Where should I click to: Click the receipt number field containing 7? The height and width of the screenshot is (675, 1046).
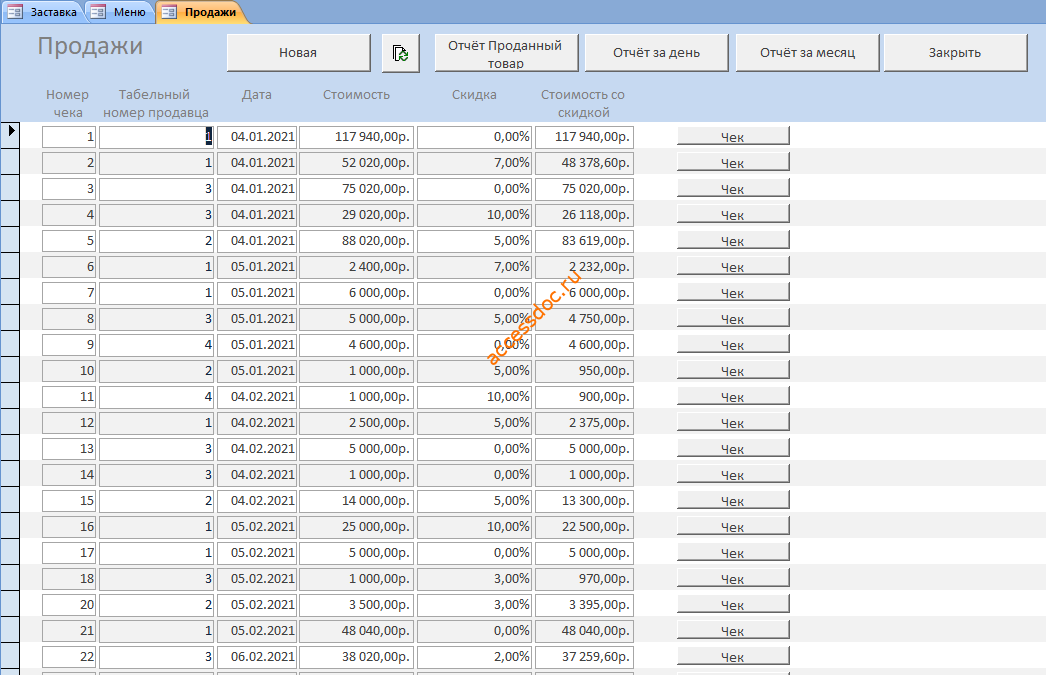69,293
